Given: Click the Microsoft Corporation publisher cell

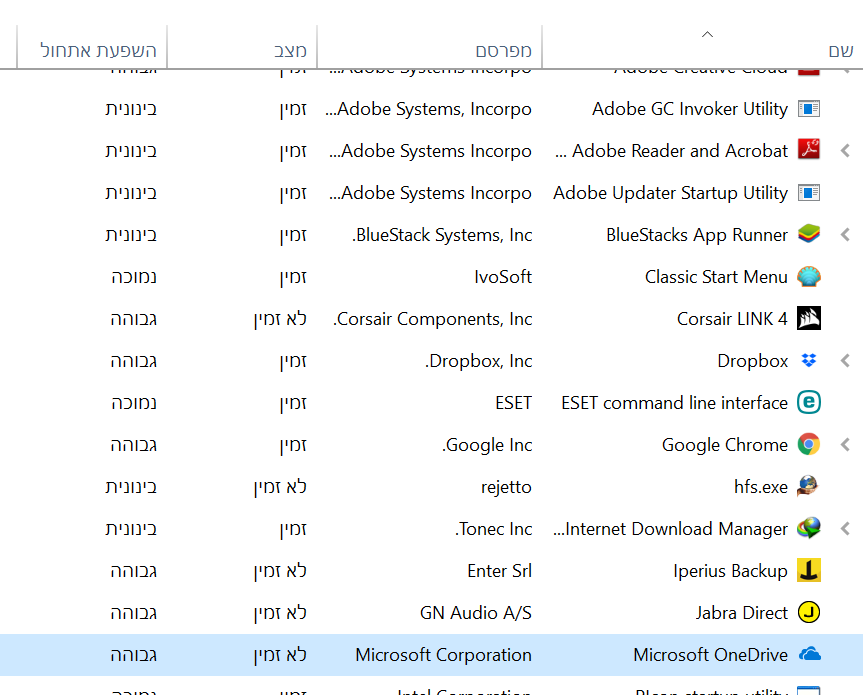Looking at the screenshot, I should pos(444,655).
